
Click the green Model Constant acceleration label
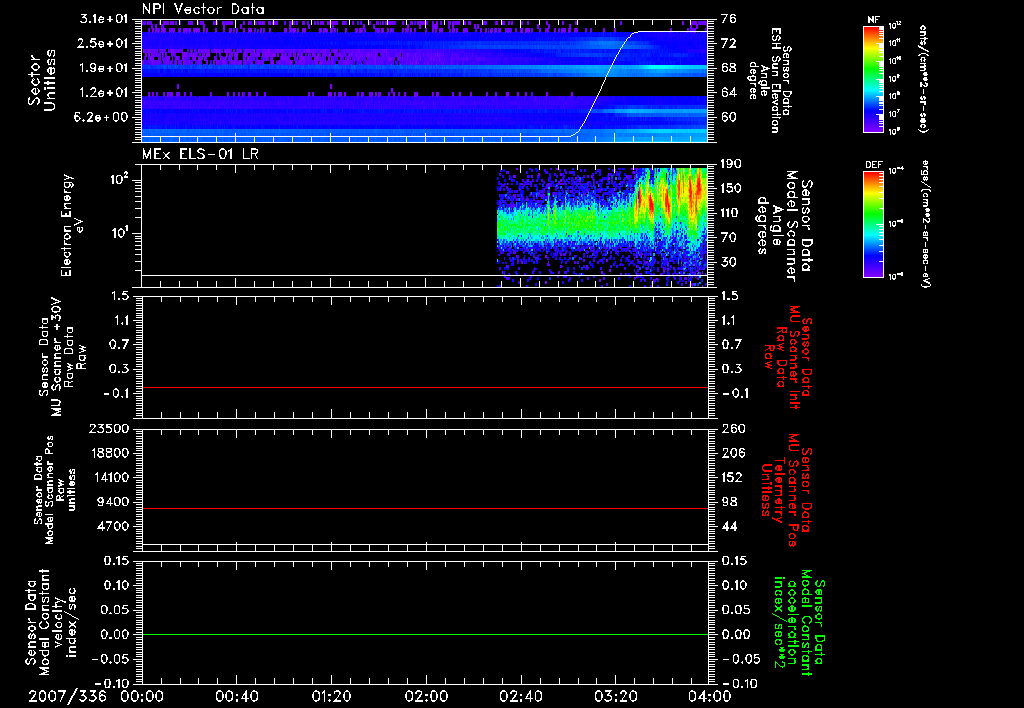point(799,624)
